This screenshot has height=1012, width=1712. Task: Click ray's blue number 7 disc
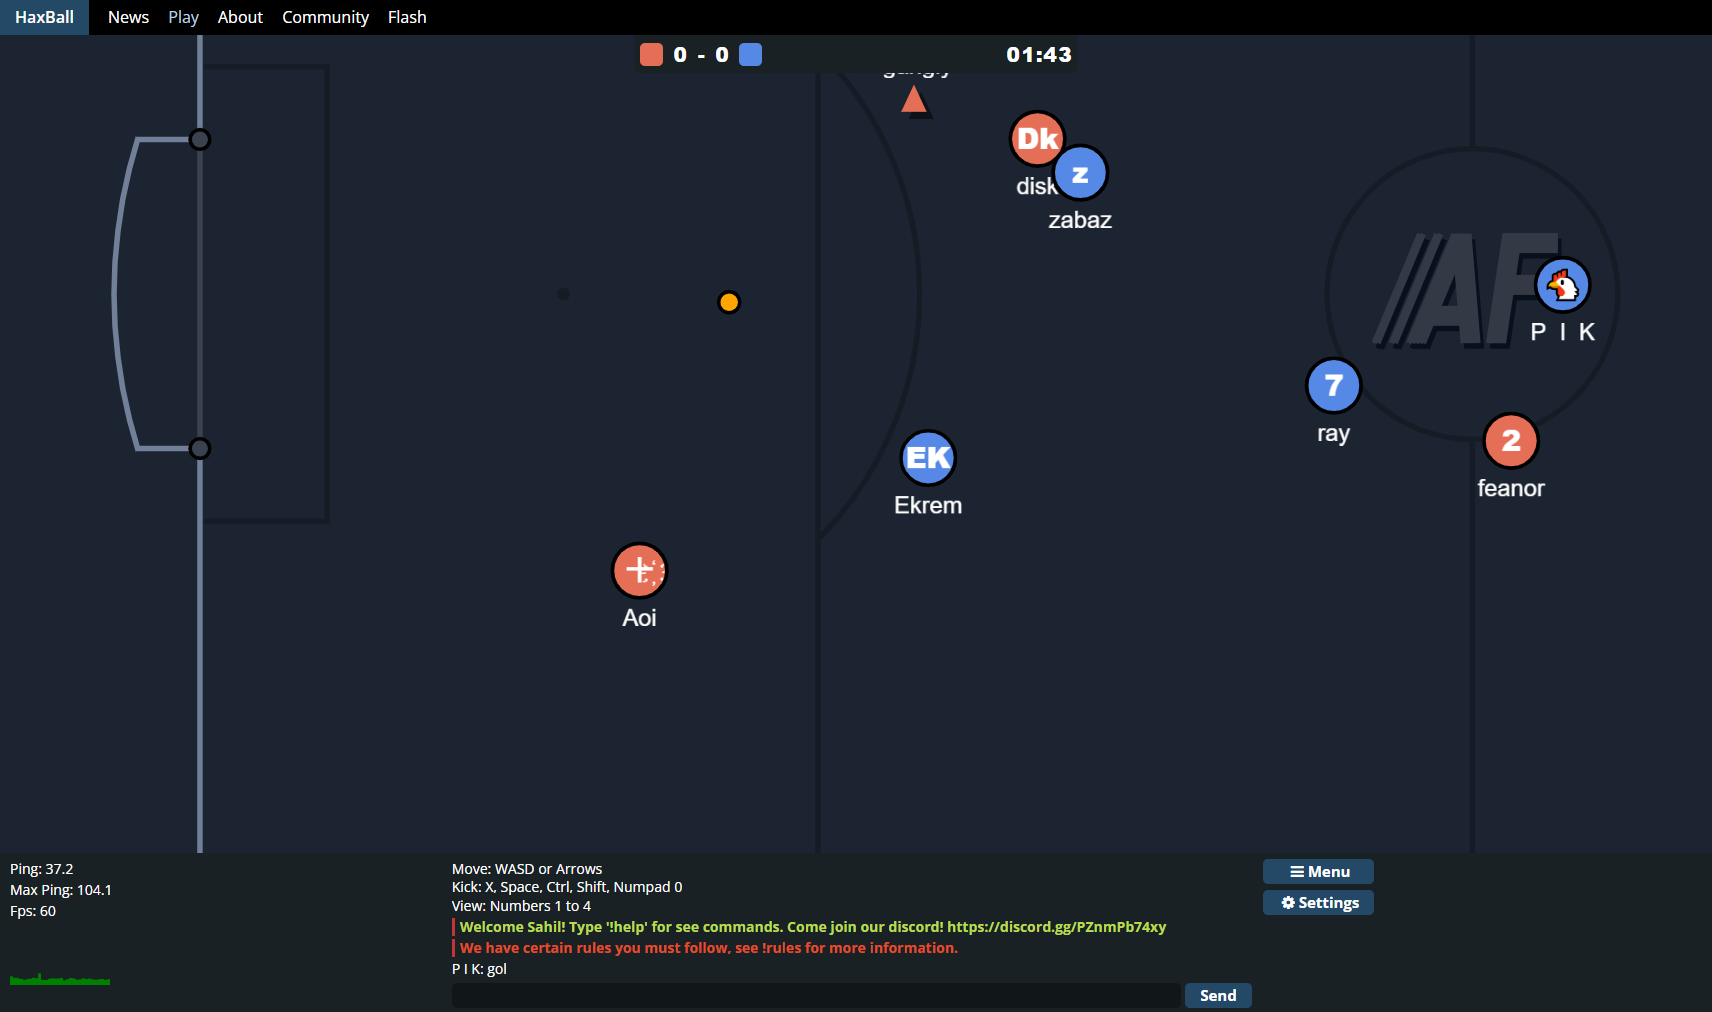pos(1333,386)
